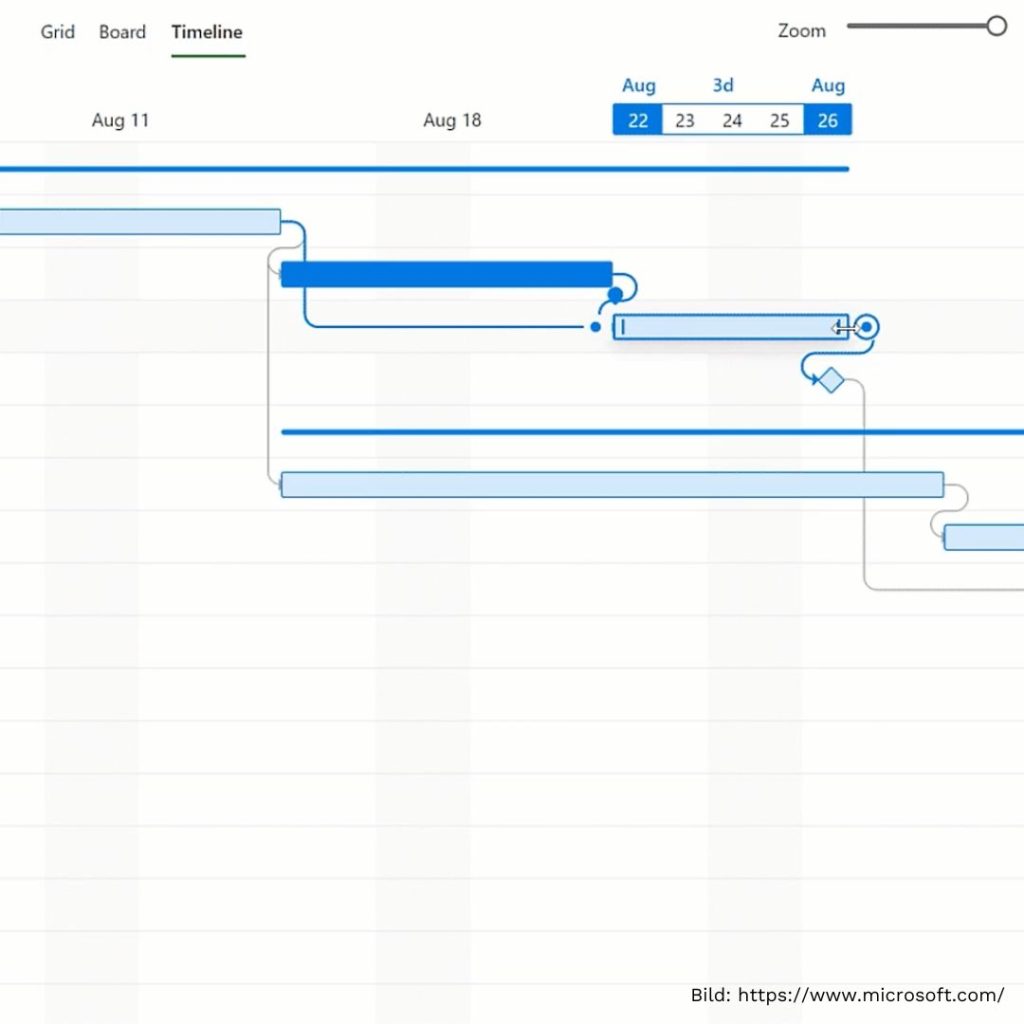Screen dimensions: 1024x1024
Task: Click the long light blue task bar below
Action: (612, 484)
